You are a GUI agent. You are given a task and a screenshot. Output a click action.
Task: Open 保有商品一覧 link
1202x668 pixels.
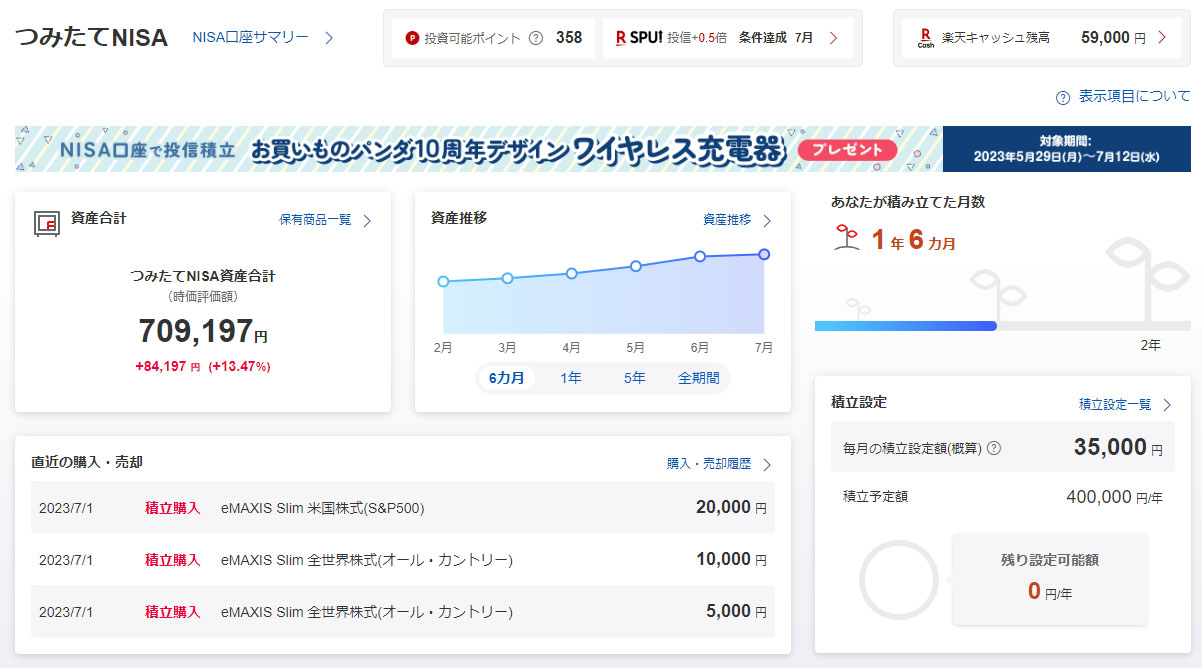click(x=325, y=220)
